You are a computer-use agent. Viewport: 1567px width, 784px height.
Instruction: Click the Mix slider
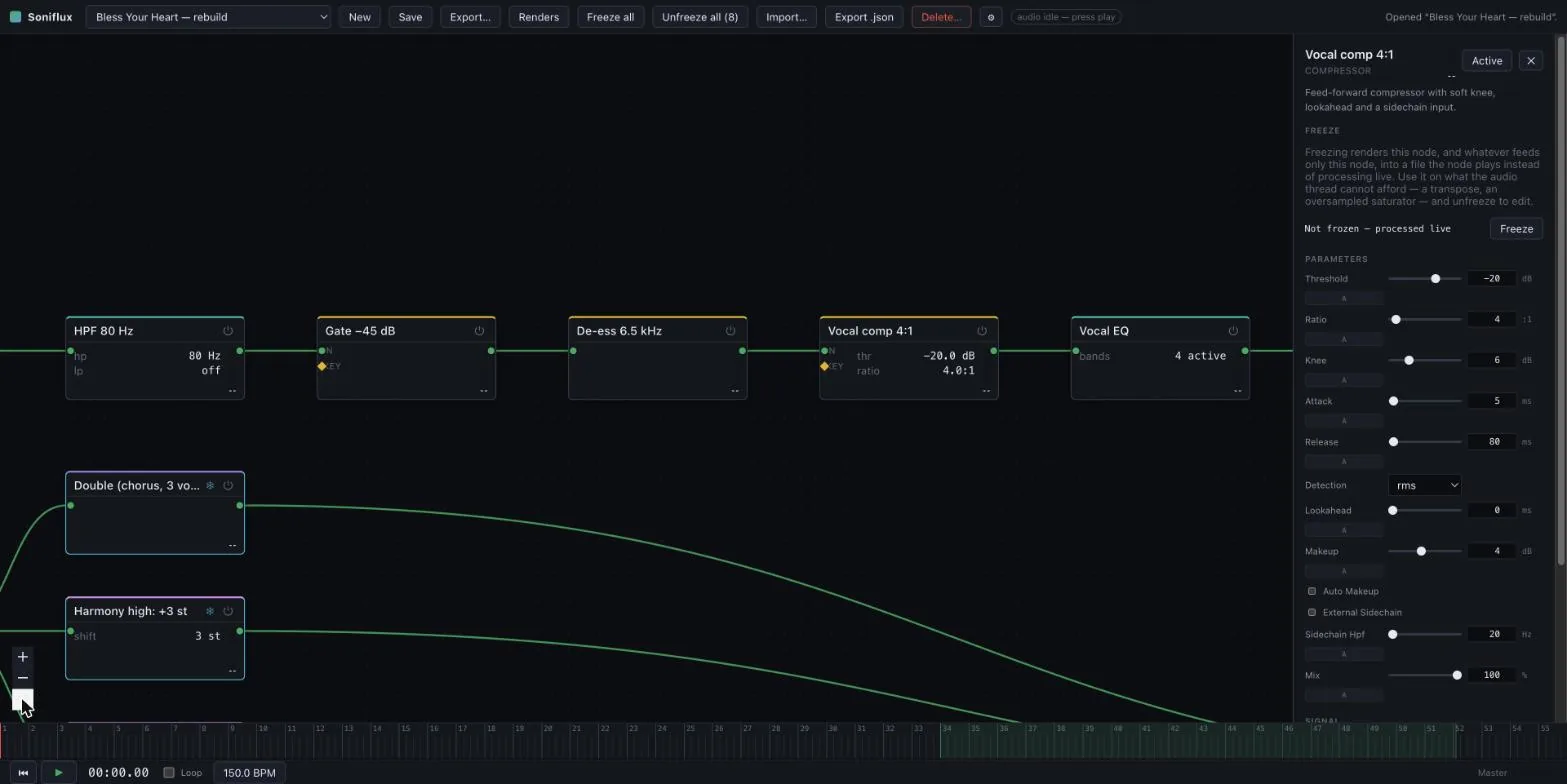click(x=1425, y=675)
